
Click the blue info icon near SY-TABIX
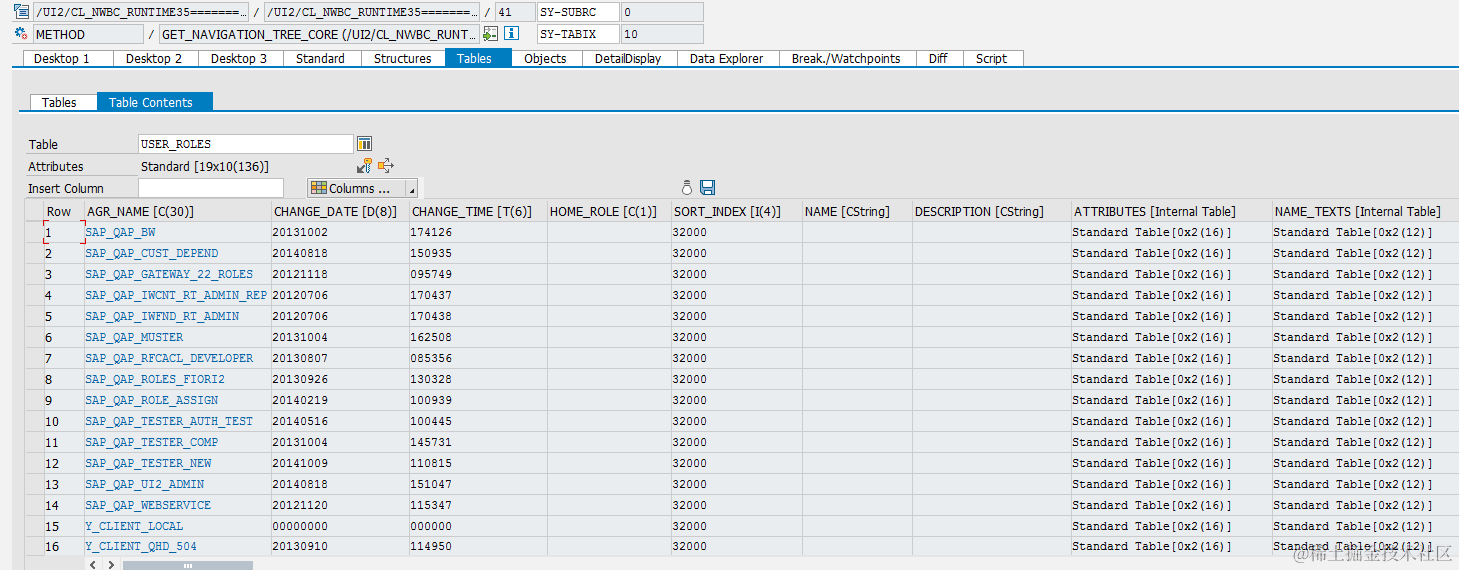point(511,34)
